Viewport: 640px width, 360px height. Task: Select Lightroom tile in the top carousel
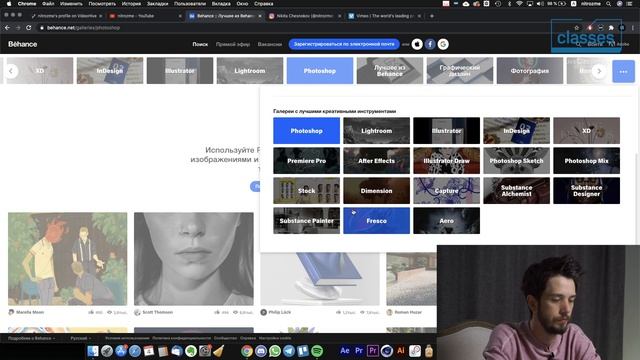click(x=250, y=71)
